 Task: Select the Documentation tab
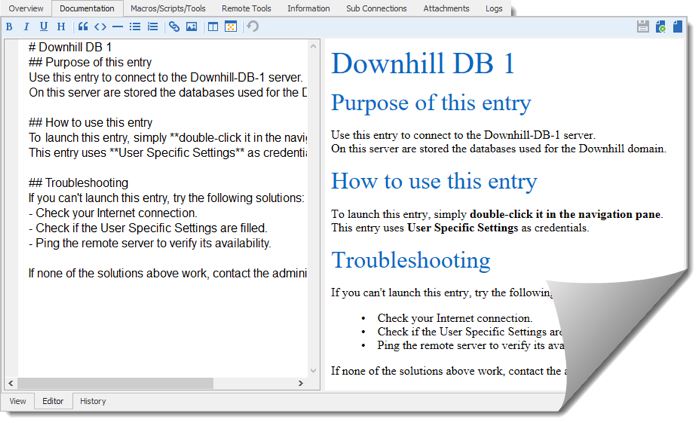[x=86, y=8]
